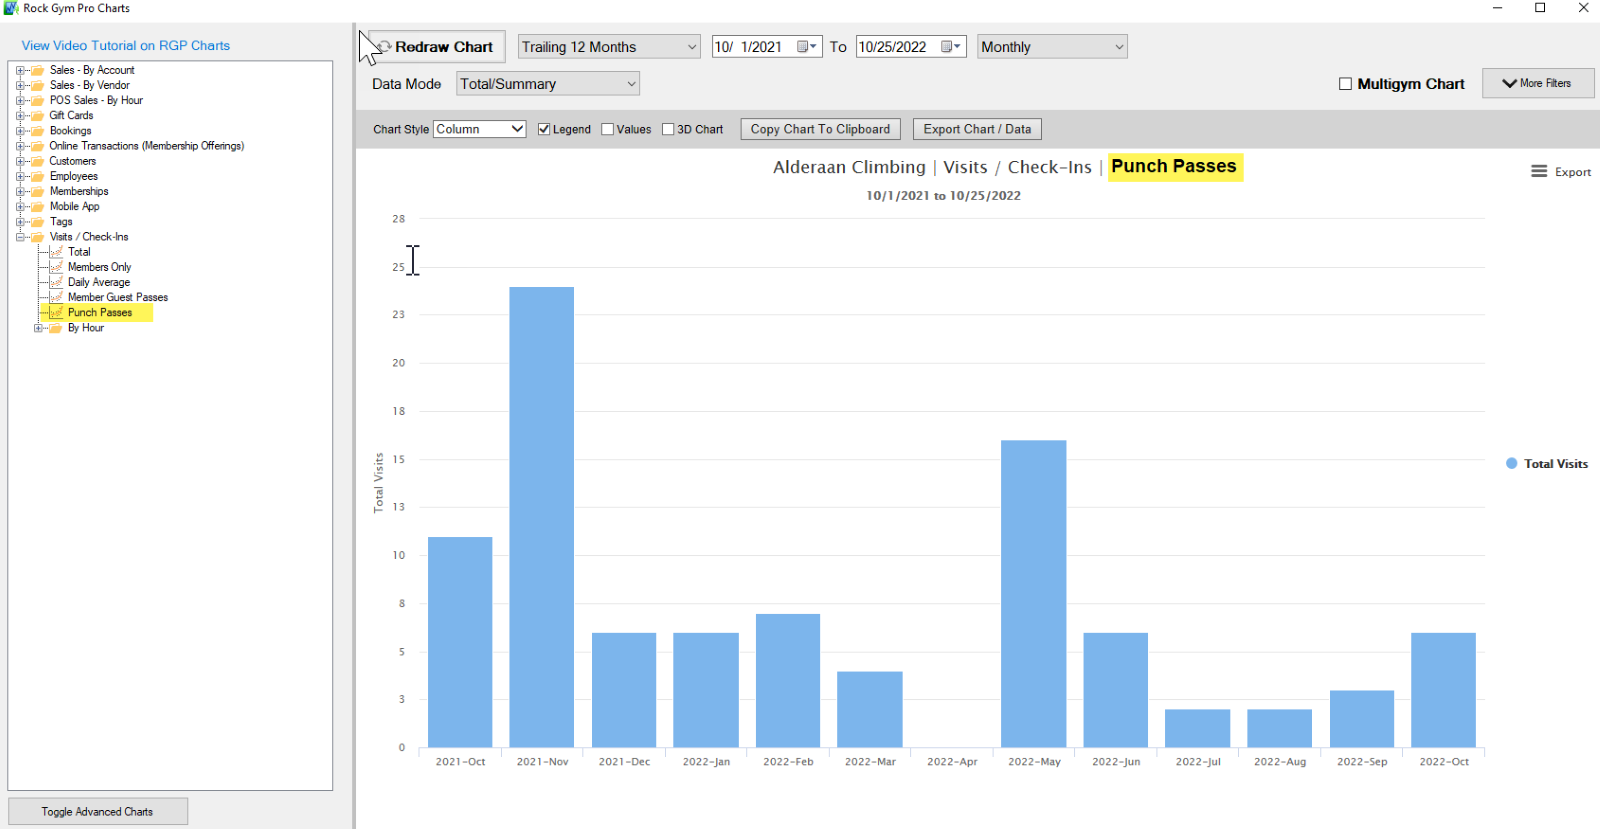This screenshot has width=1600, height=829.
Task: Open the start date calendar picker icon
Action: pos(807,47)
